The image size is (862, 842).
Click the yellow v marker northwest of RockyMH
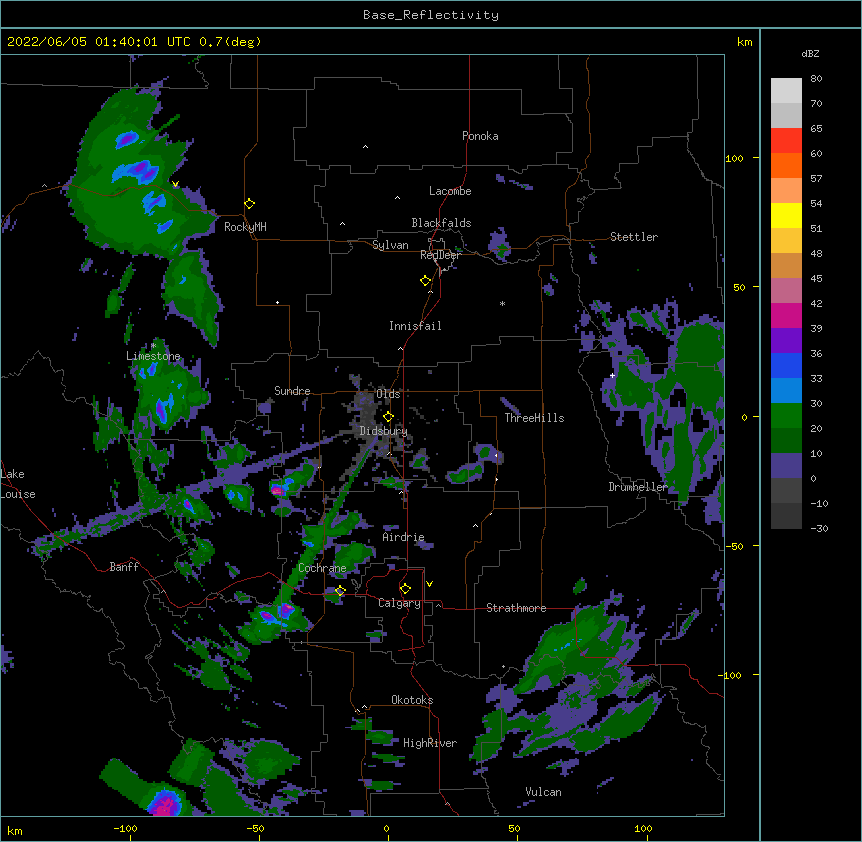[x=175, y=184]
